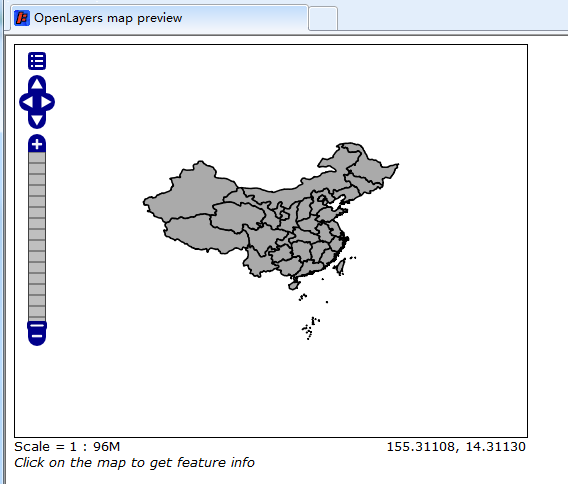Click the OpenLayers favicon in the tab
This screenshot has height=484, width=568.
point(21,18)
